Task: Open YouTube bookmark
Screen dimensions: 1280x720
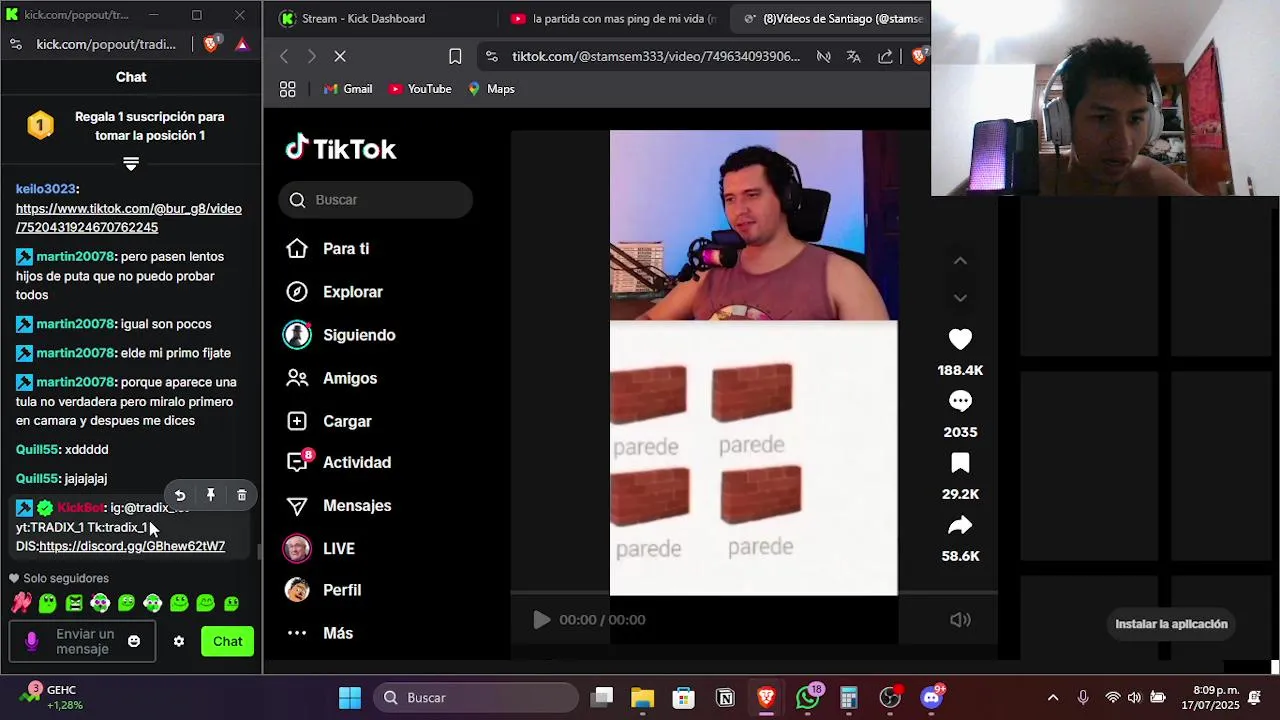Action: [x=420, y=89]
